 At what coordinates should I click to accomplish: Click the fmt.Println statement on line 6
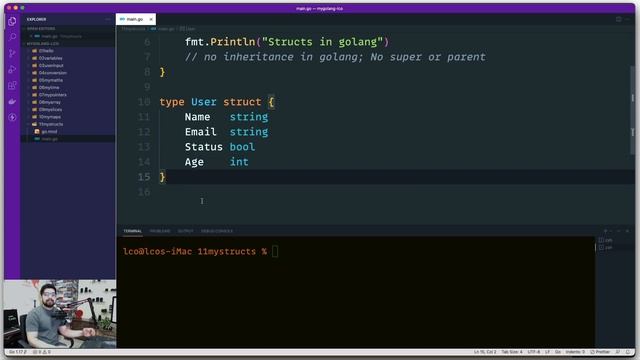tap(287, 42)
